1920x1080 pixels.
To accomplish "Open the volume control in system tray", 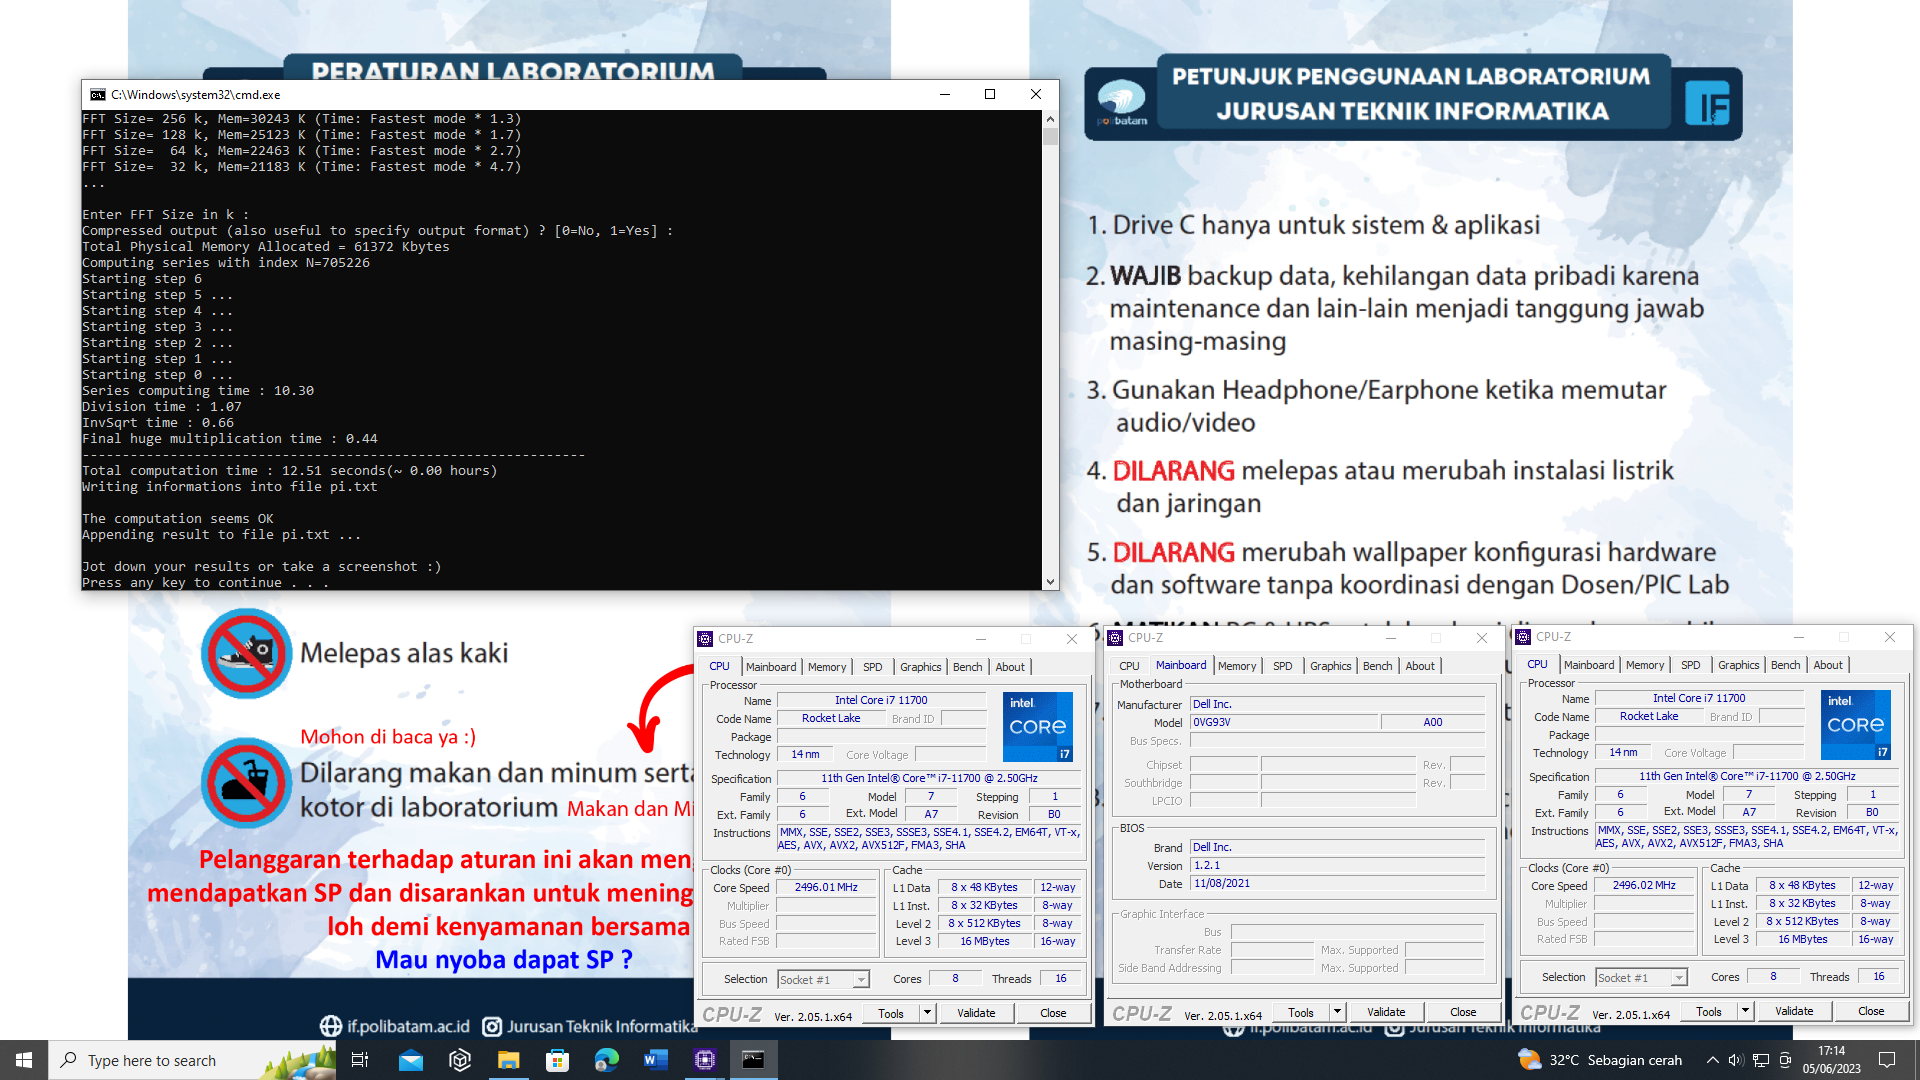I will 1736,1060.
